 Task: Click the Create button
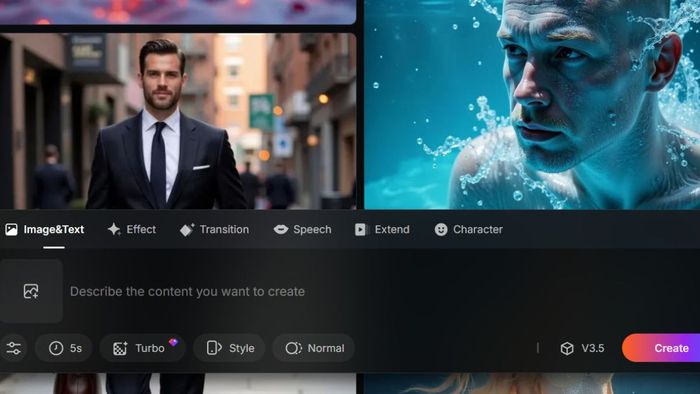pyautogui.click(x=662, y=348)
